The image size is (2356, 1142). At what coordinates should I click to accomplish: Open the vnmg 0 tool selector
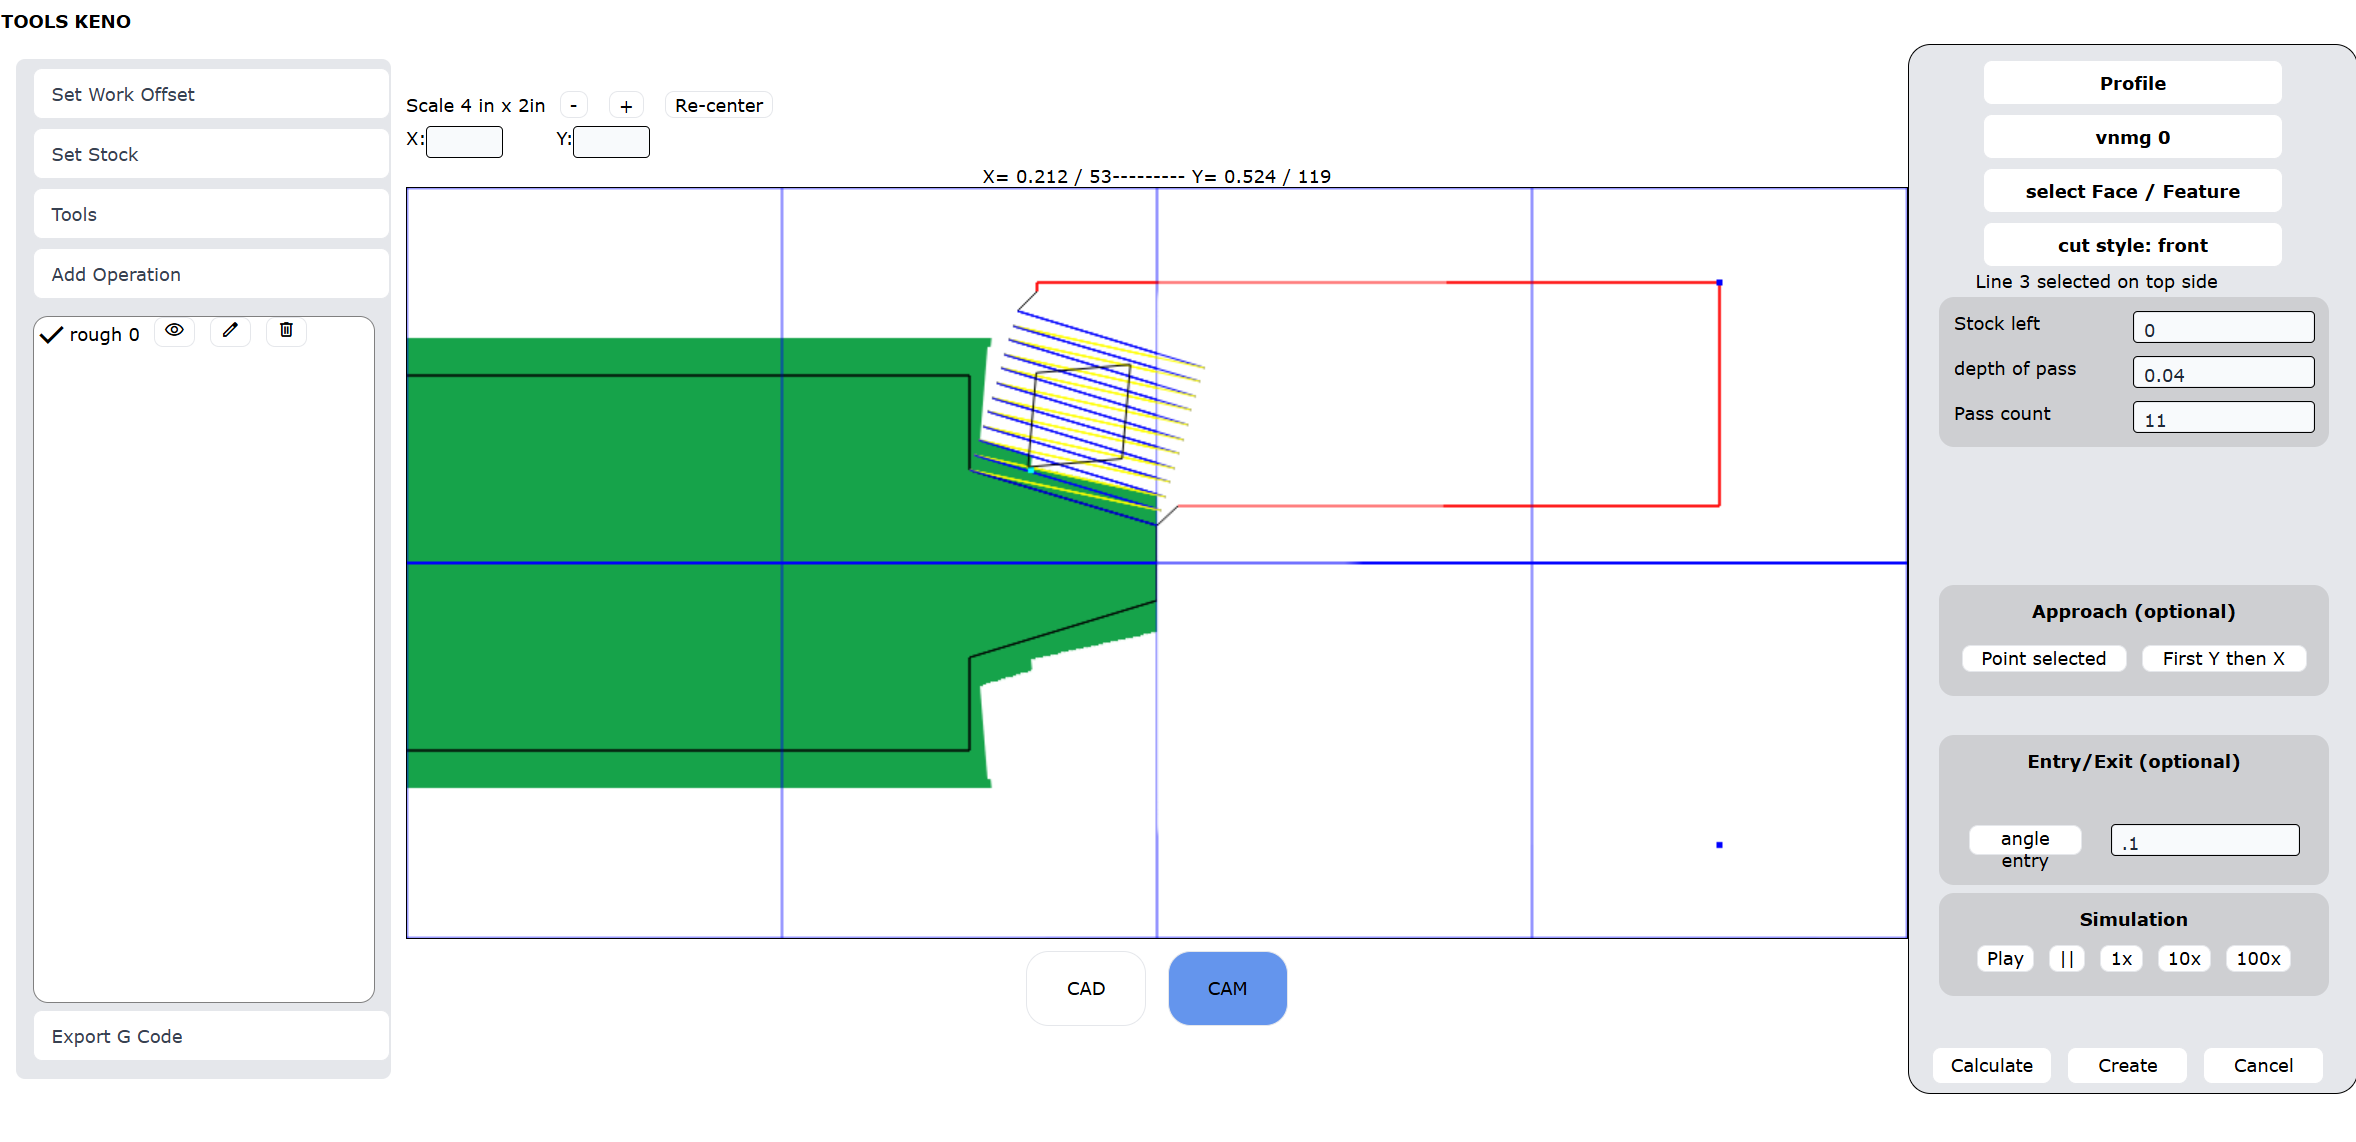tap(2132, 137)
